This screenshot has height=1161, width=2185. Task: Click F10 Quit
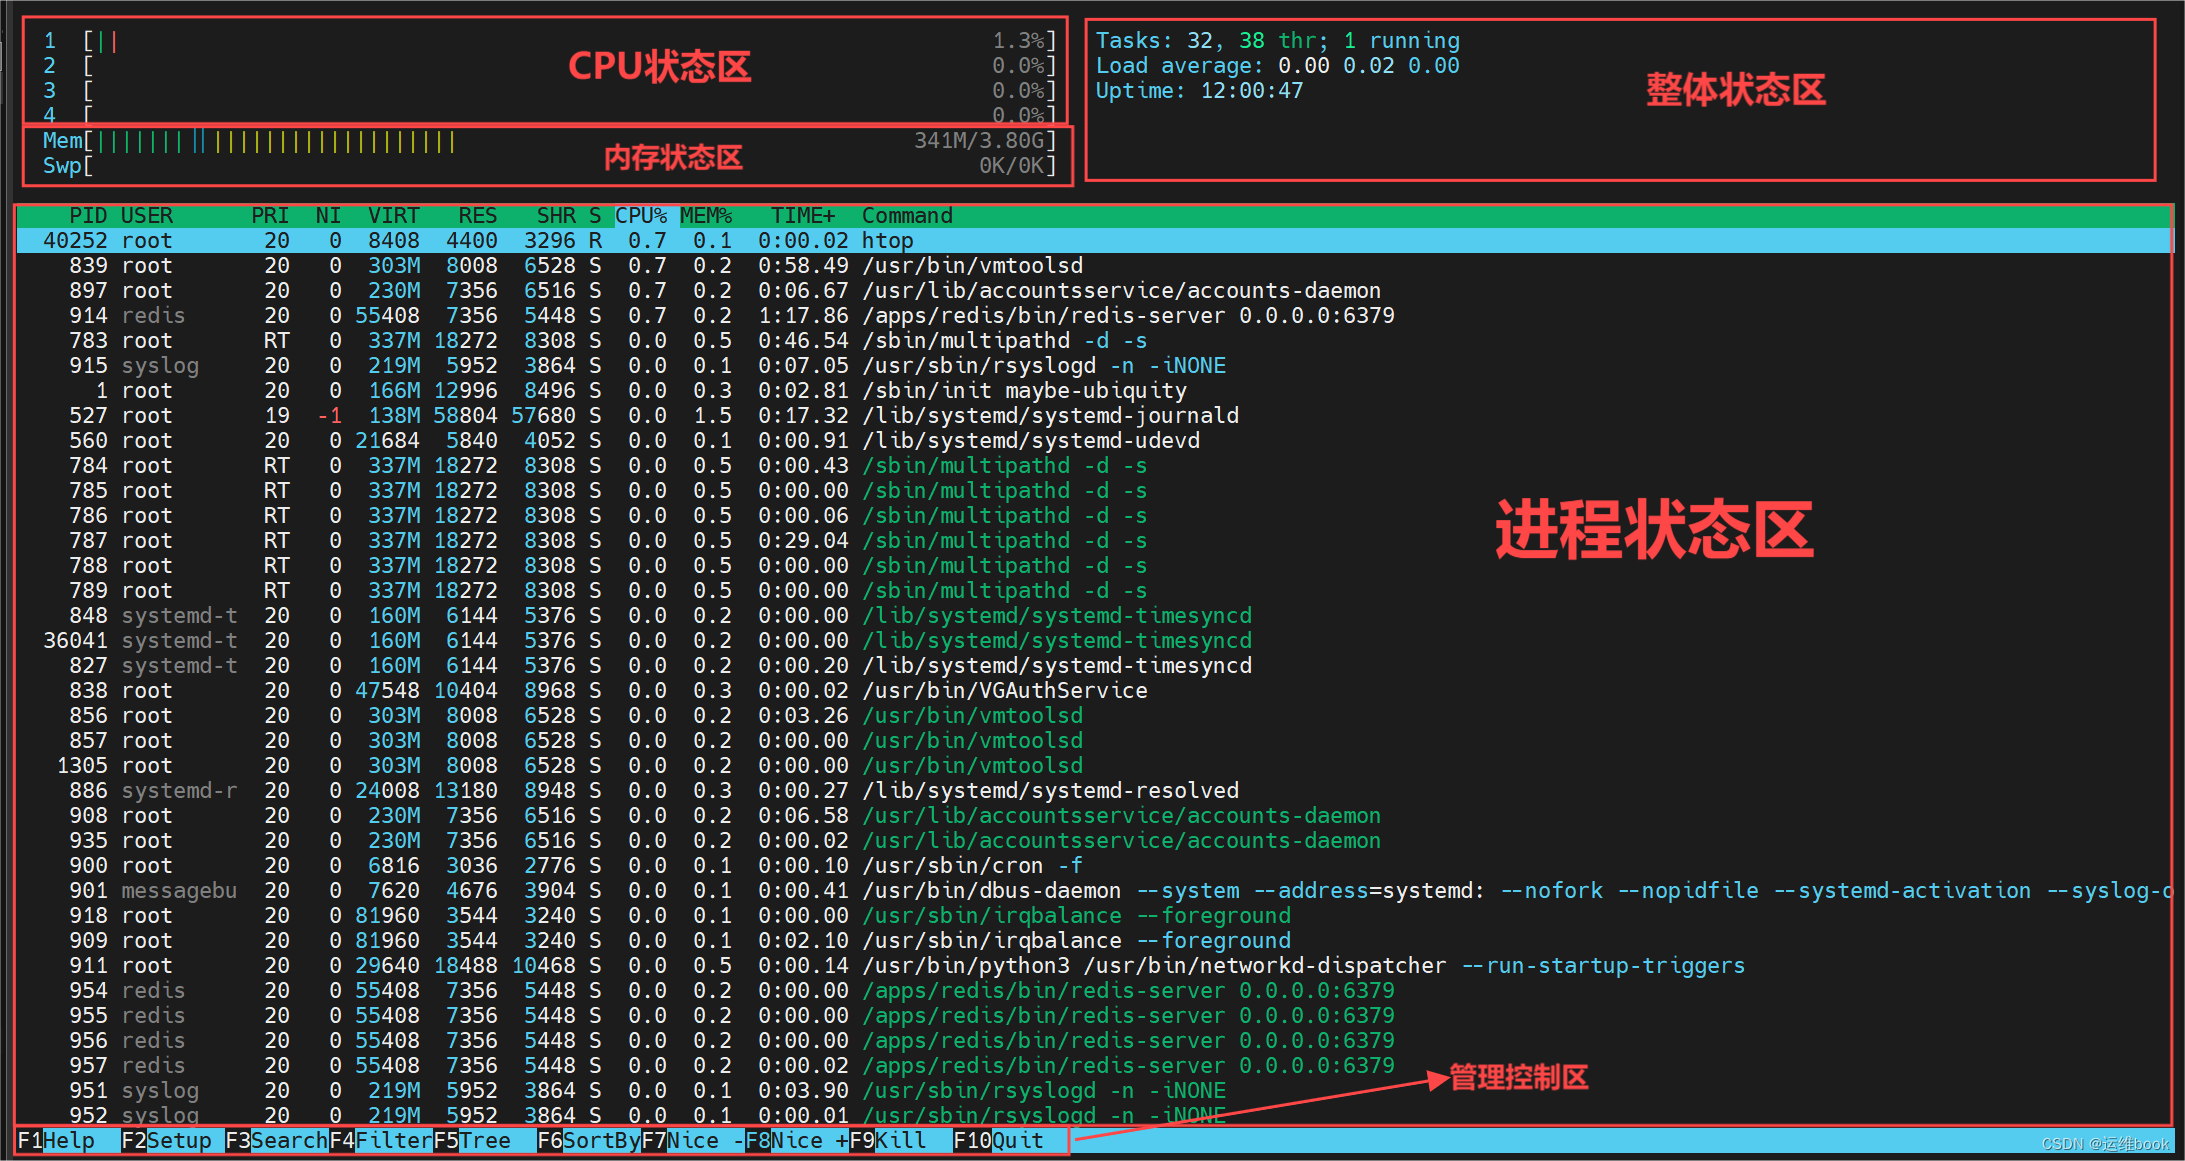click(x=998, y=1141)
